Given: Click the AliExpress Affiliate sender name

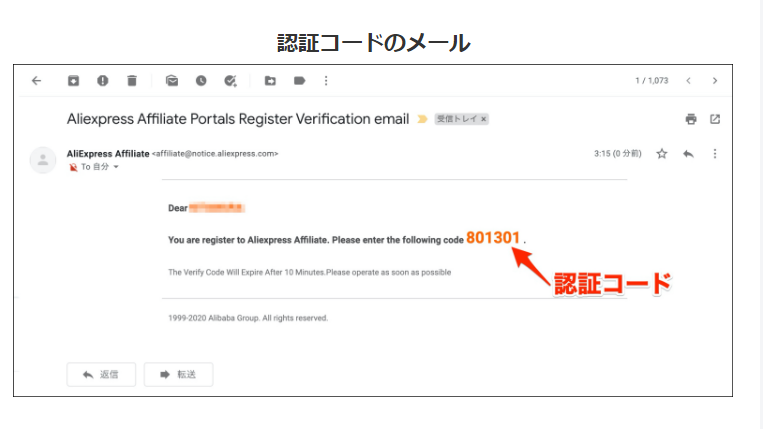Looking at the screenshot, I should [x=108, y=154].
